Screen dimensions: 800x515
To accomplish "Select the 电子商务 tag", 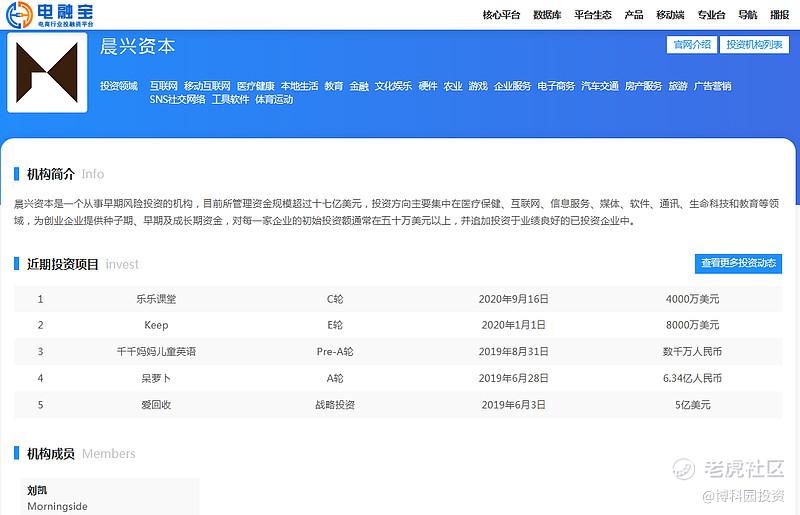I will (556, 86).
